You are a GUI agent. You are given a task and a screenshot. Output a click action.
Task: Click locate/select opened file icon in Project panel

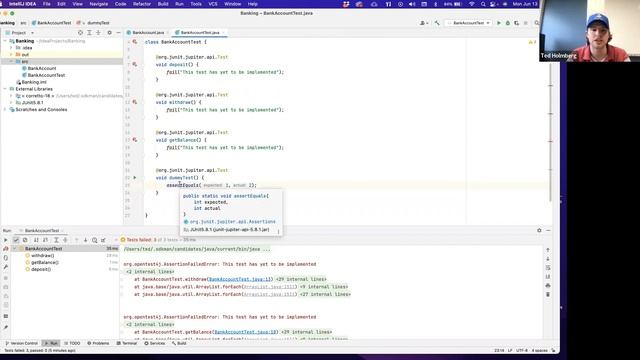pos(80,33)
